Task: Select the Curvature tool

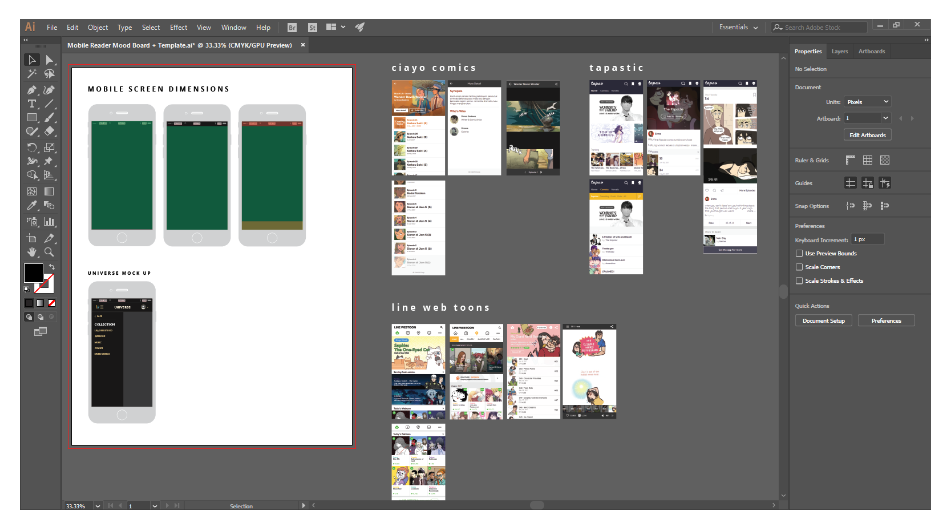Action: point(49,90)
